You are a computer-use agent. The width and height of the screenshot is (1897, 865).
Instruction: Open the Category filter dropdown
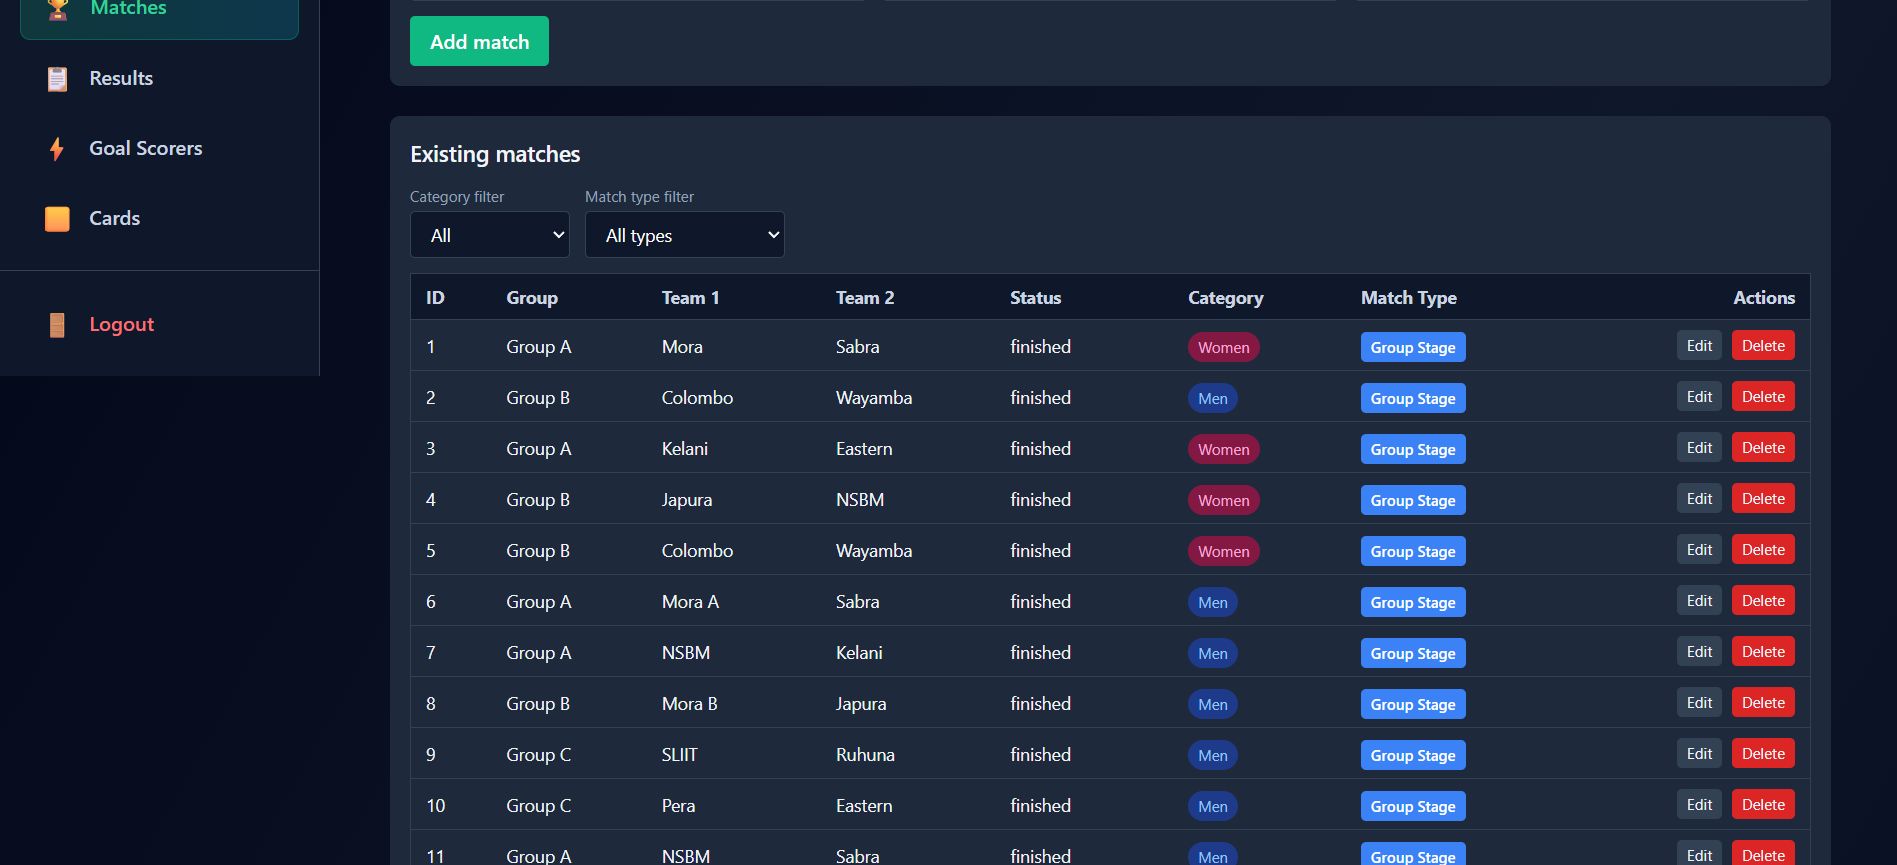490,235
